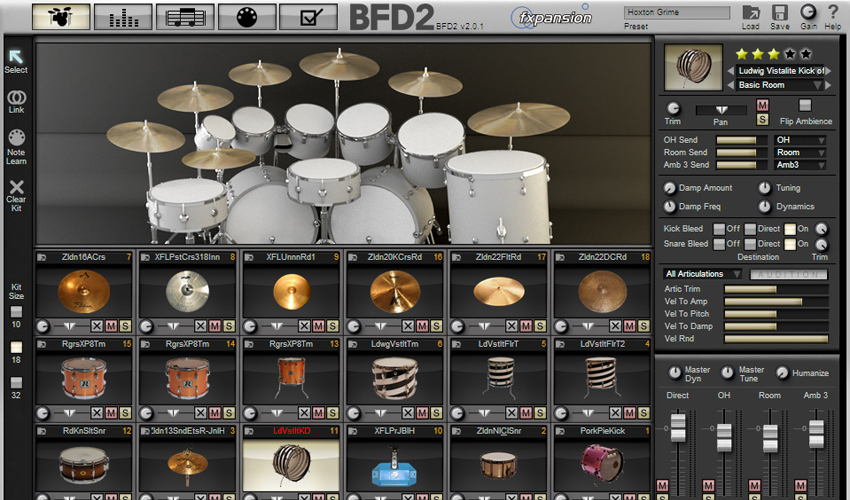Select the XFLPstCrs318Inn cymbal slot

187,292
